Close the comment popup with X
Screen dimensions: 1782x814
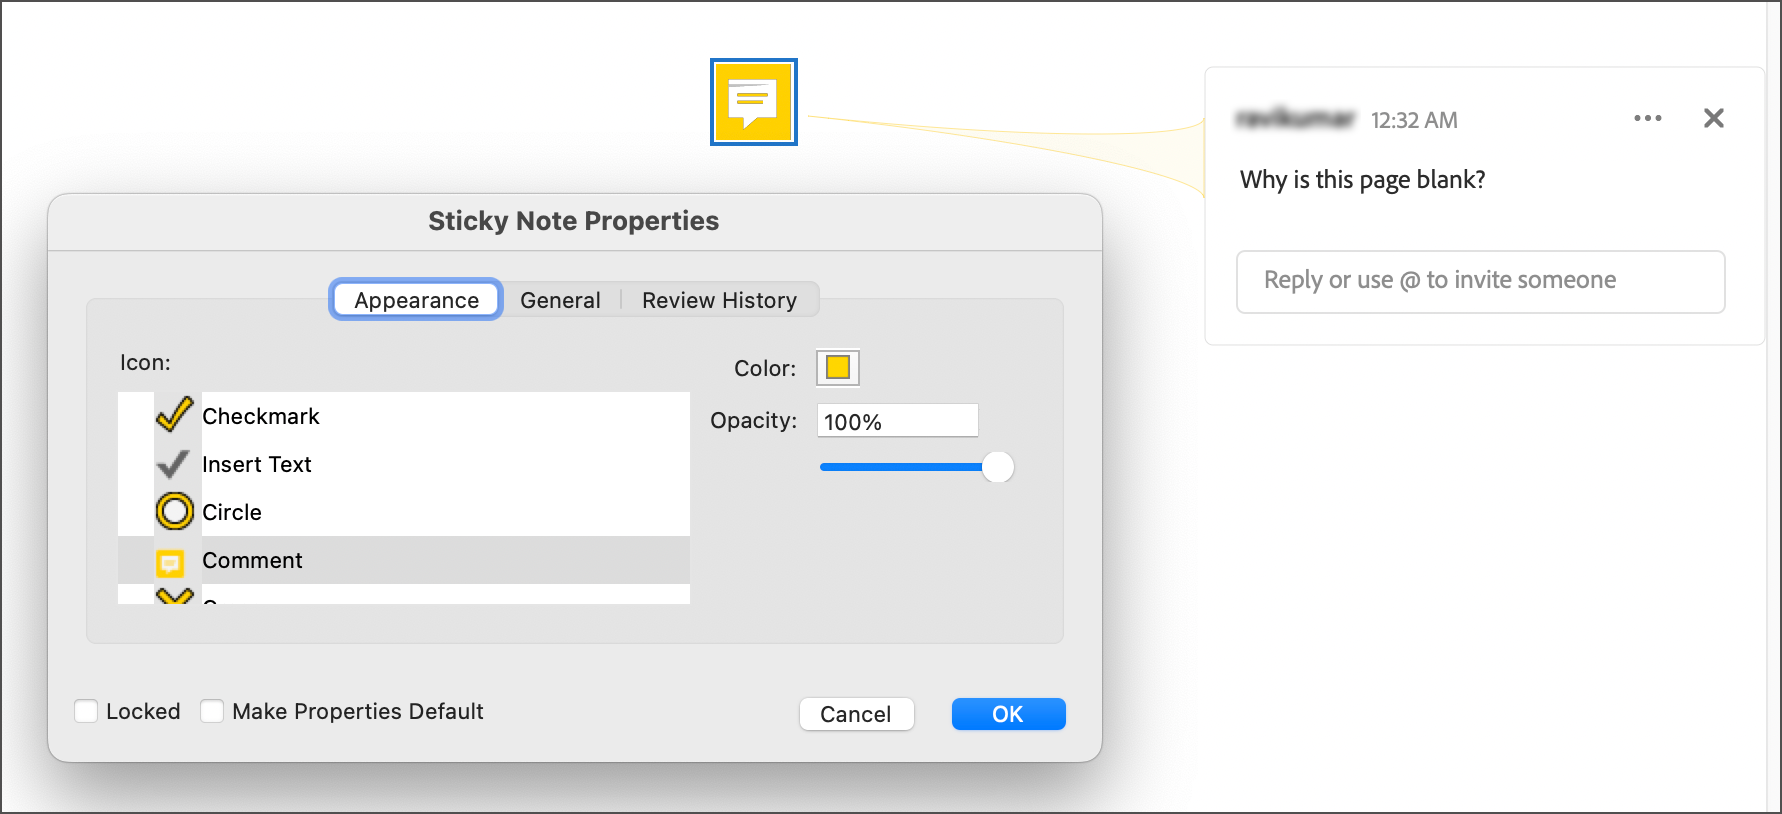point(1713,118)
